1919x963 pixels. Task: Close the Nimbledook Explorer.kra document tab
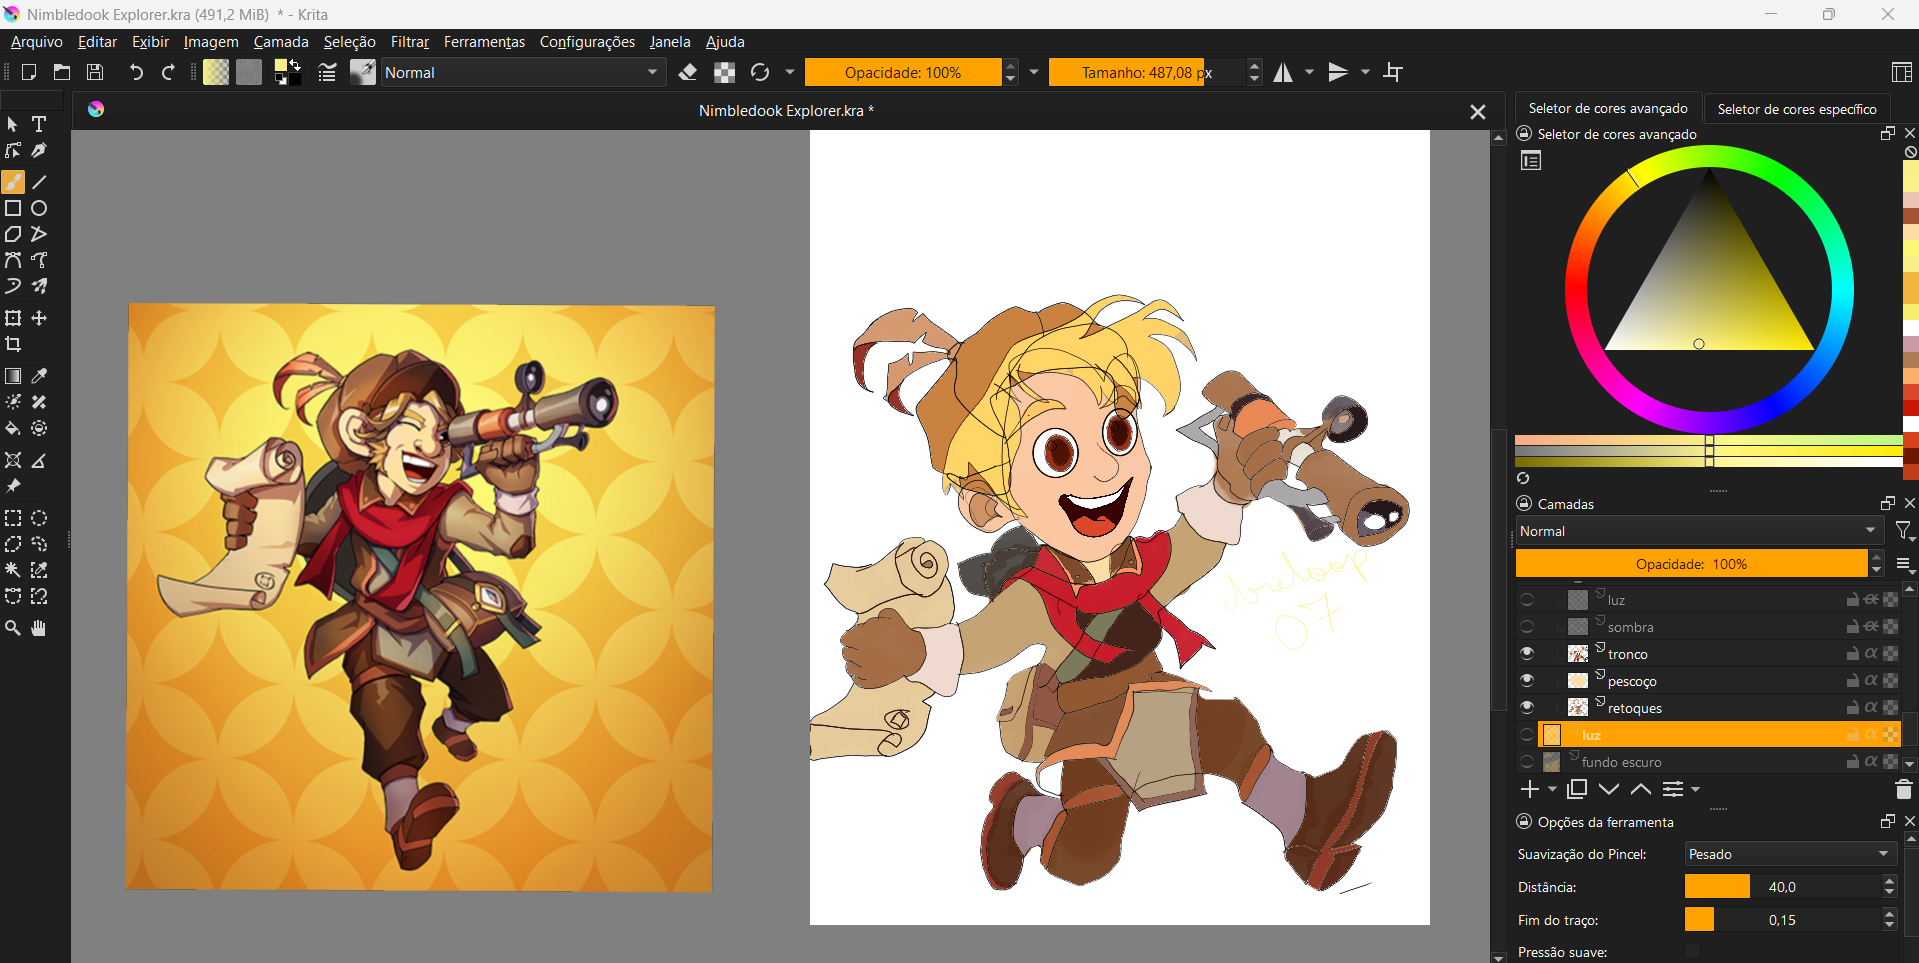tap(1477, 112)
